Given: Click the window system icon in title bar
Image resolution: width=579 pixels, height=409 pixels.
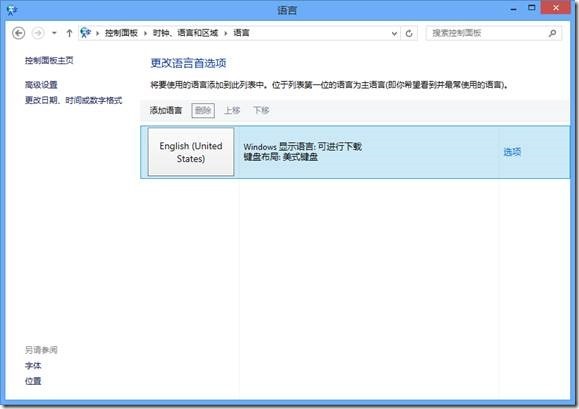Looking at the screenshot, I should click(11, 10).
